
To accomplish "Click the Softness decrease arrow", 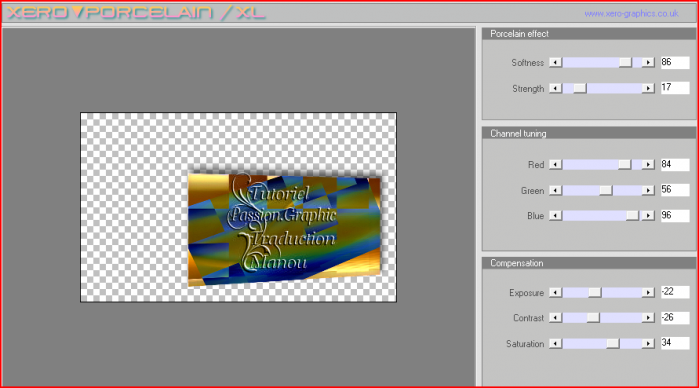I will [x=555, y=63].
